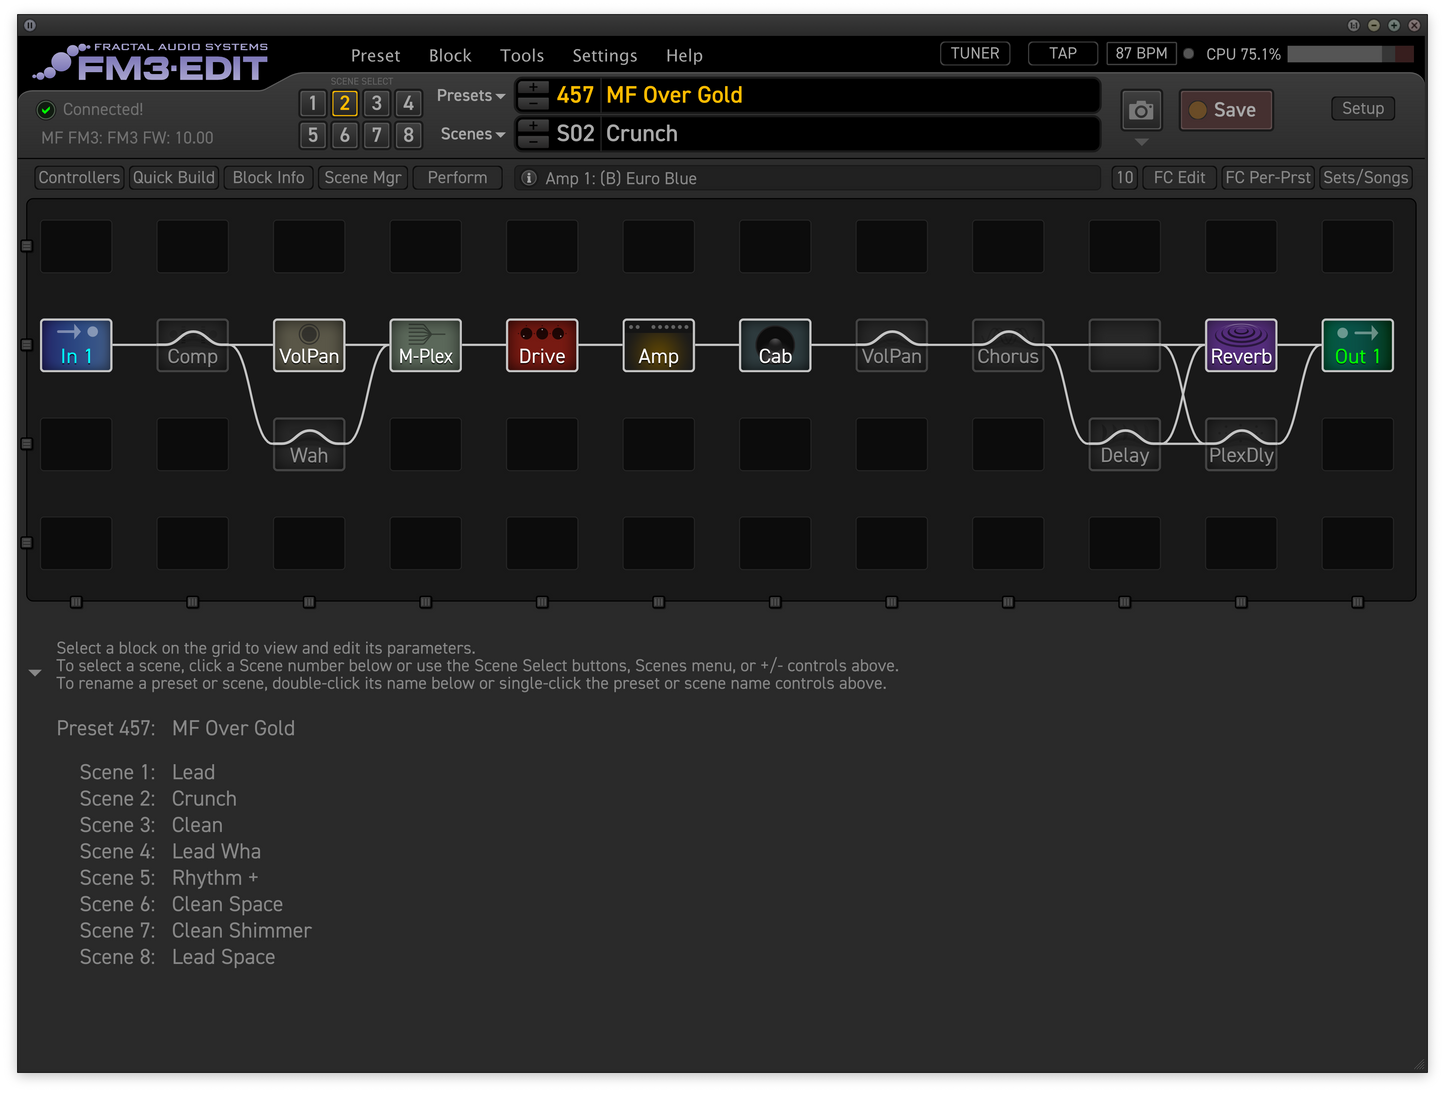Open the Settings menu
Screen dimensions: 1445x1093
tap(604, 55)
